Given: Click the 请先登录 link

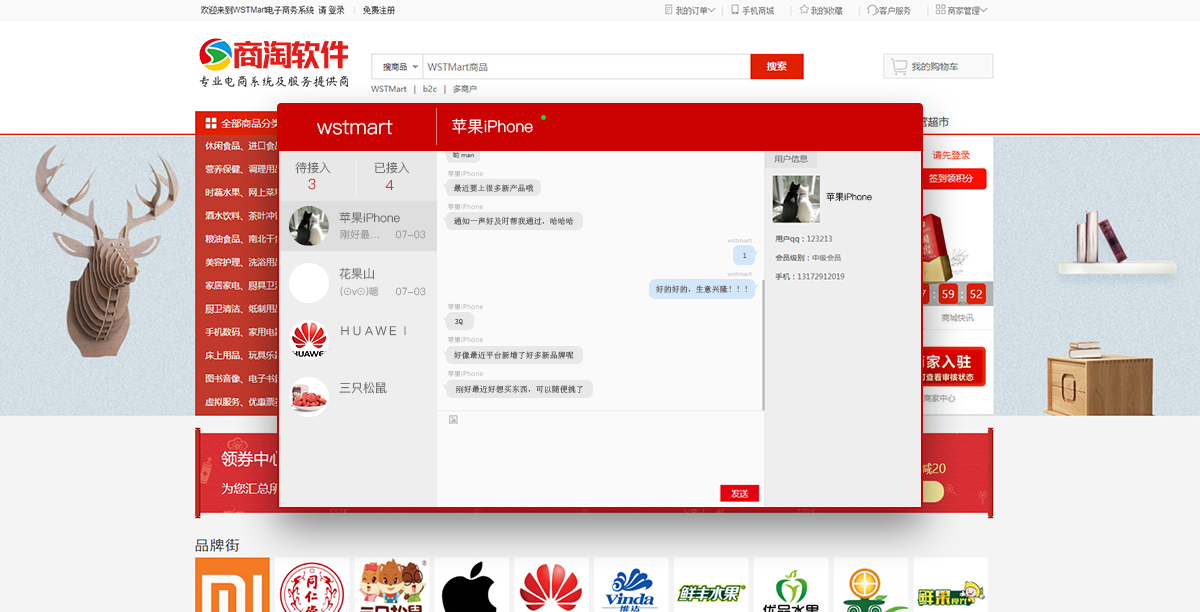Looking at the screenshot, I should 951,155.
